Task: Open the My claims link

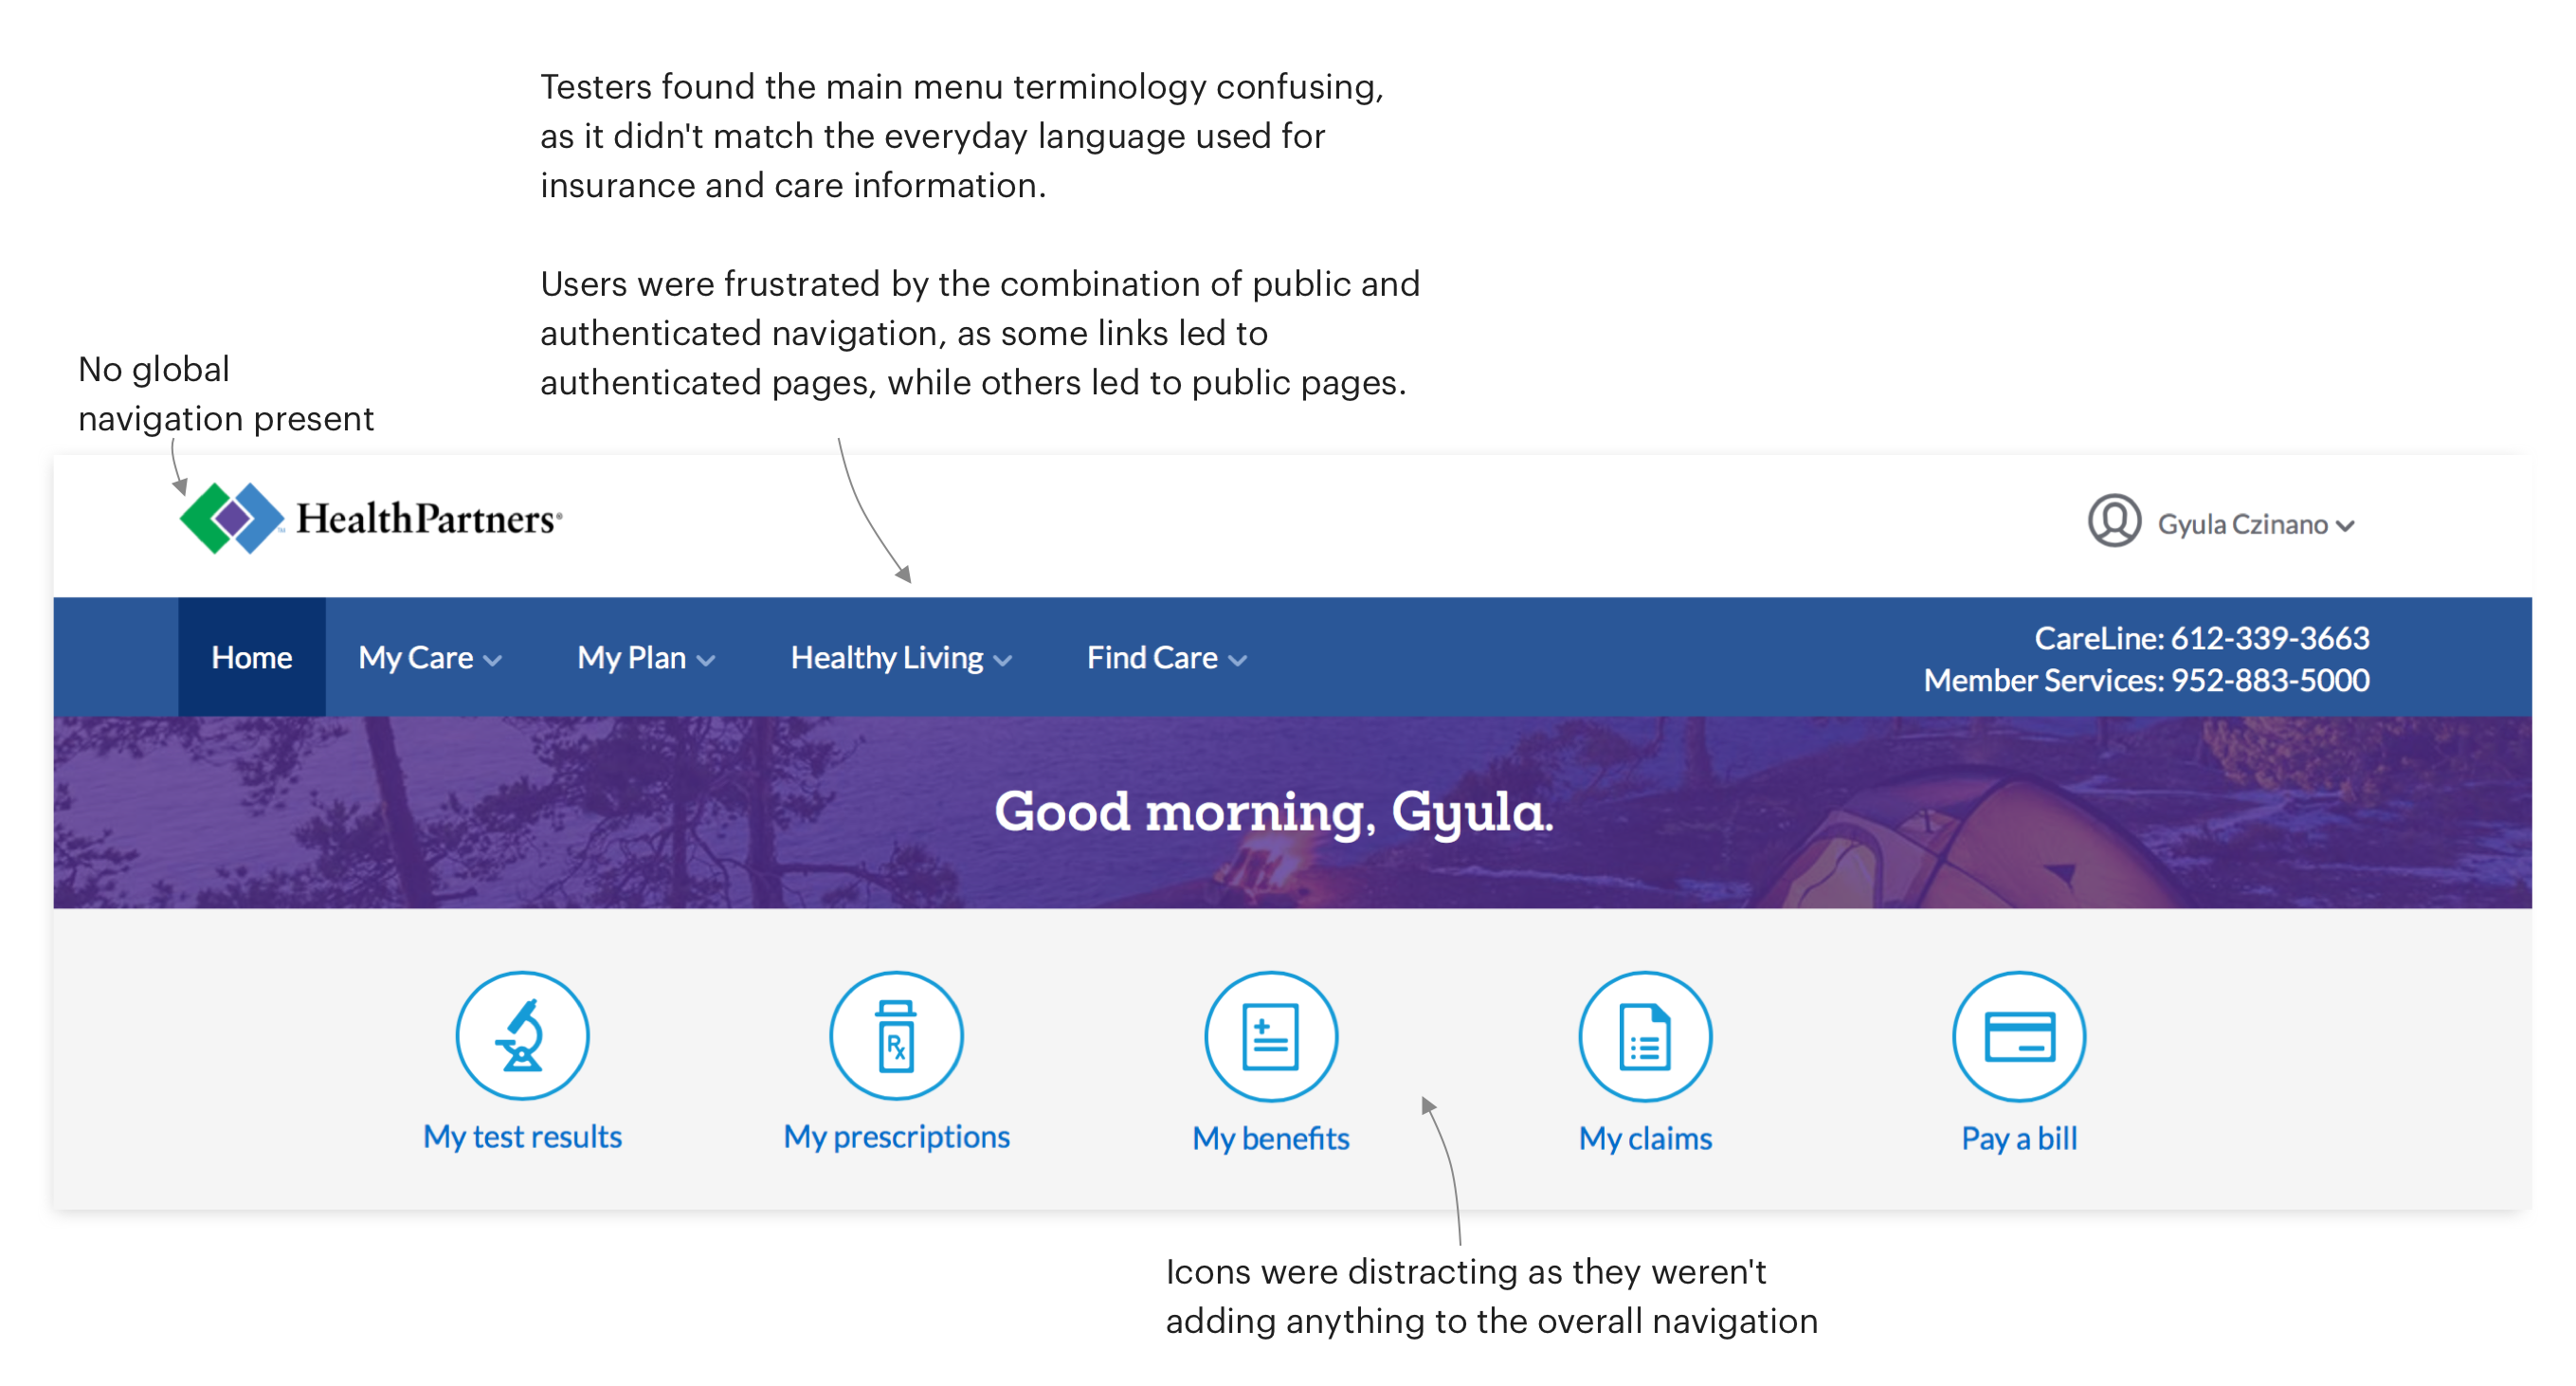Action: tap(1645, 1138)
